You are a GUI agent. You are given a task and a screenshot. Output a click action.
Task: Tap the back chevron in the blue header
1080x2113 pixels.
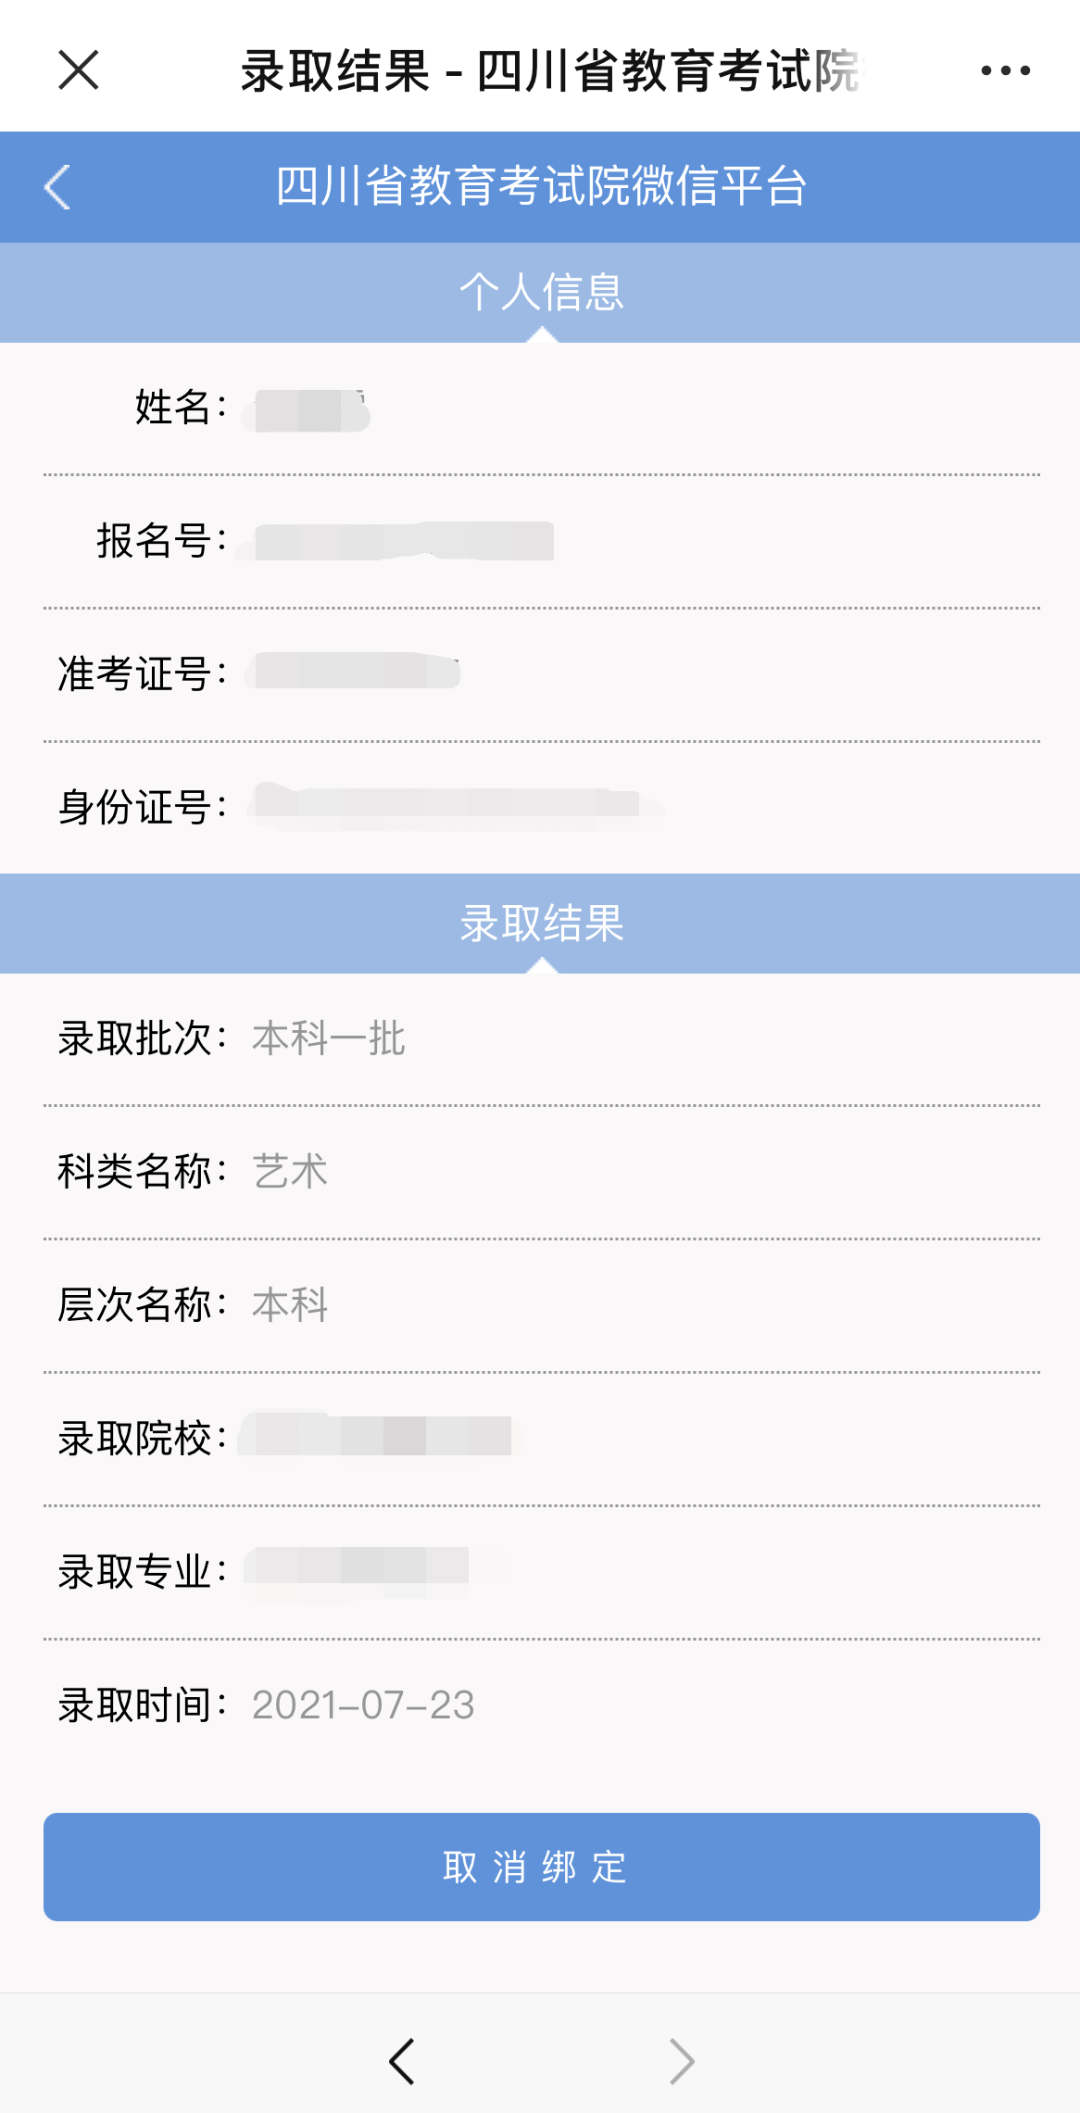click(x=58, y=187)
